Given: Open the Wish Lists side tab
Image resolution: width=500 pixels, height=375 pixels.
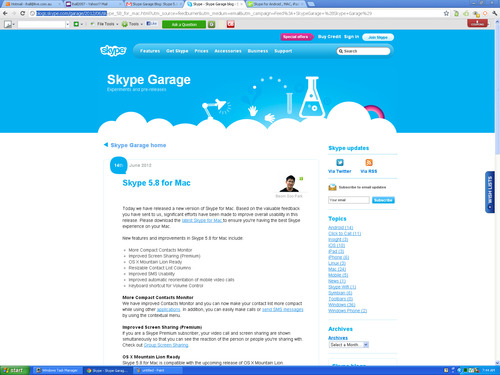Looking at the screenshot, I should coord(489,192).
